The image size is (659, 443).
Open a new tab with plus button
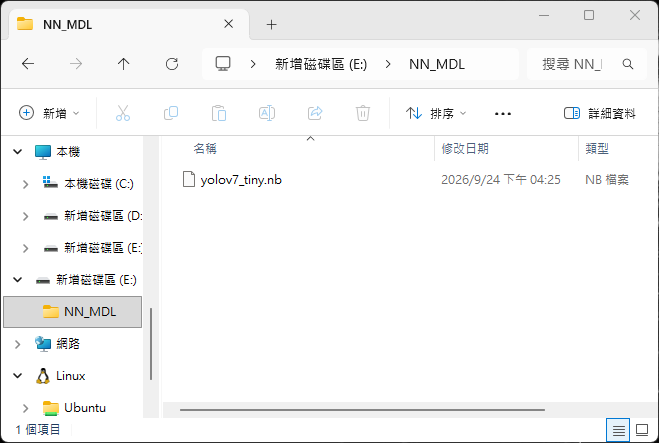[x=272, y=24]
